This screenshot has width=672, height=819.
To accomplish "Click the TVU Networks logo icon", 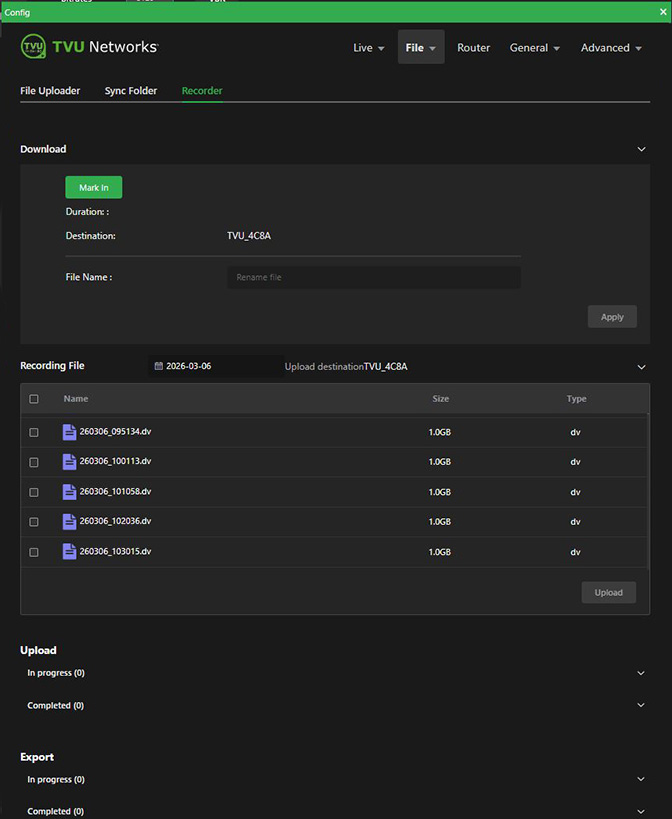I will coord(33,47).
